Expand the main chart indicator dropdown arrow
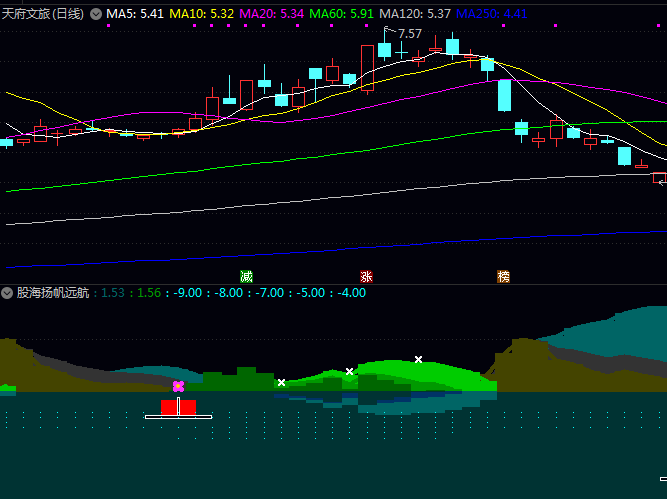 96,14
